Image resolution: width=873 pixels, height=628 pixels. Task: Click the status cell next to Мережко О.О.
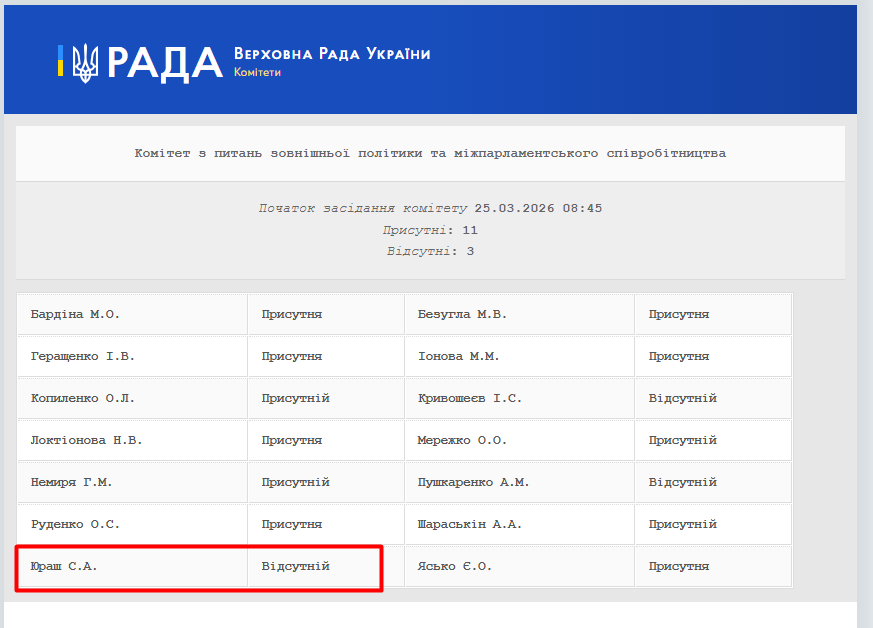click(x=713, y=440)
